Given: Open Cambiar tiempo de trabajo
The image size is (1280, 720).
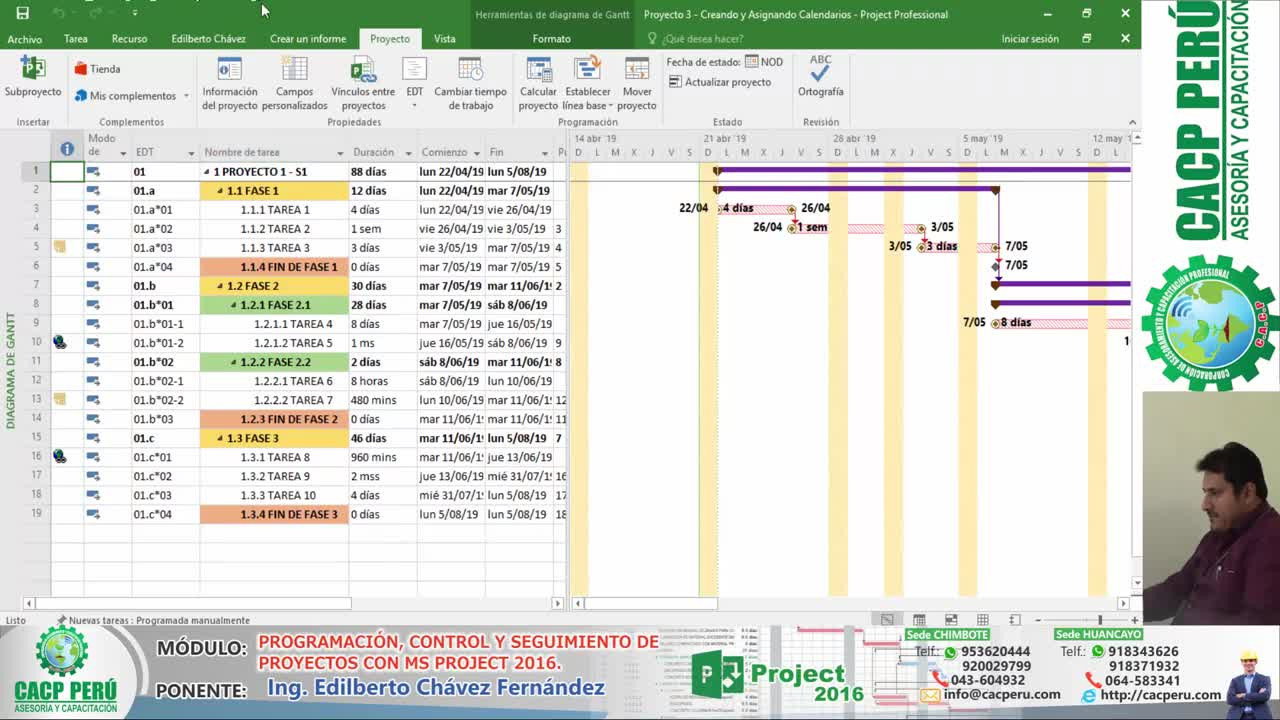Looking at the screenshot, I should tap(470, 70).
